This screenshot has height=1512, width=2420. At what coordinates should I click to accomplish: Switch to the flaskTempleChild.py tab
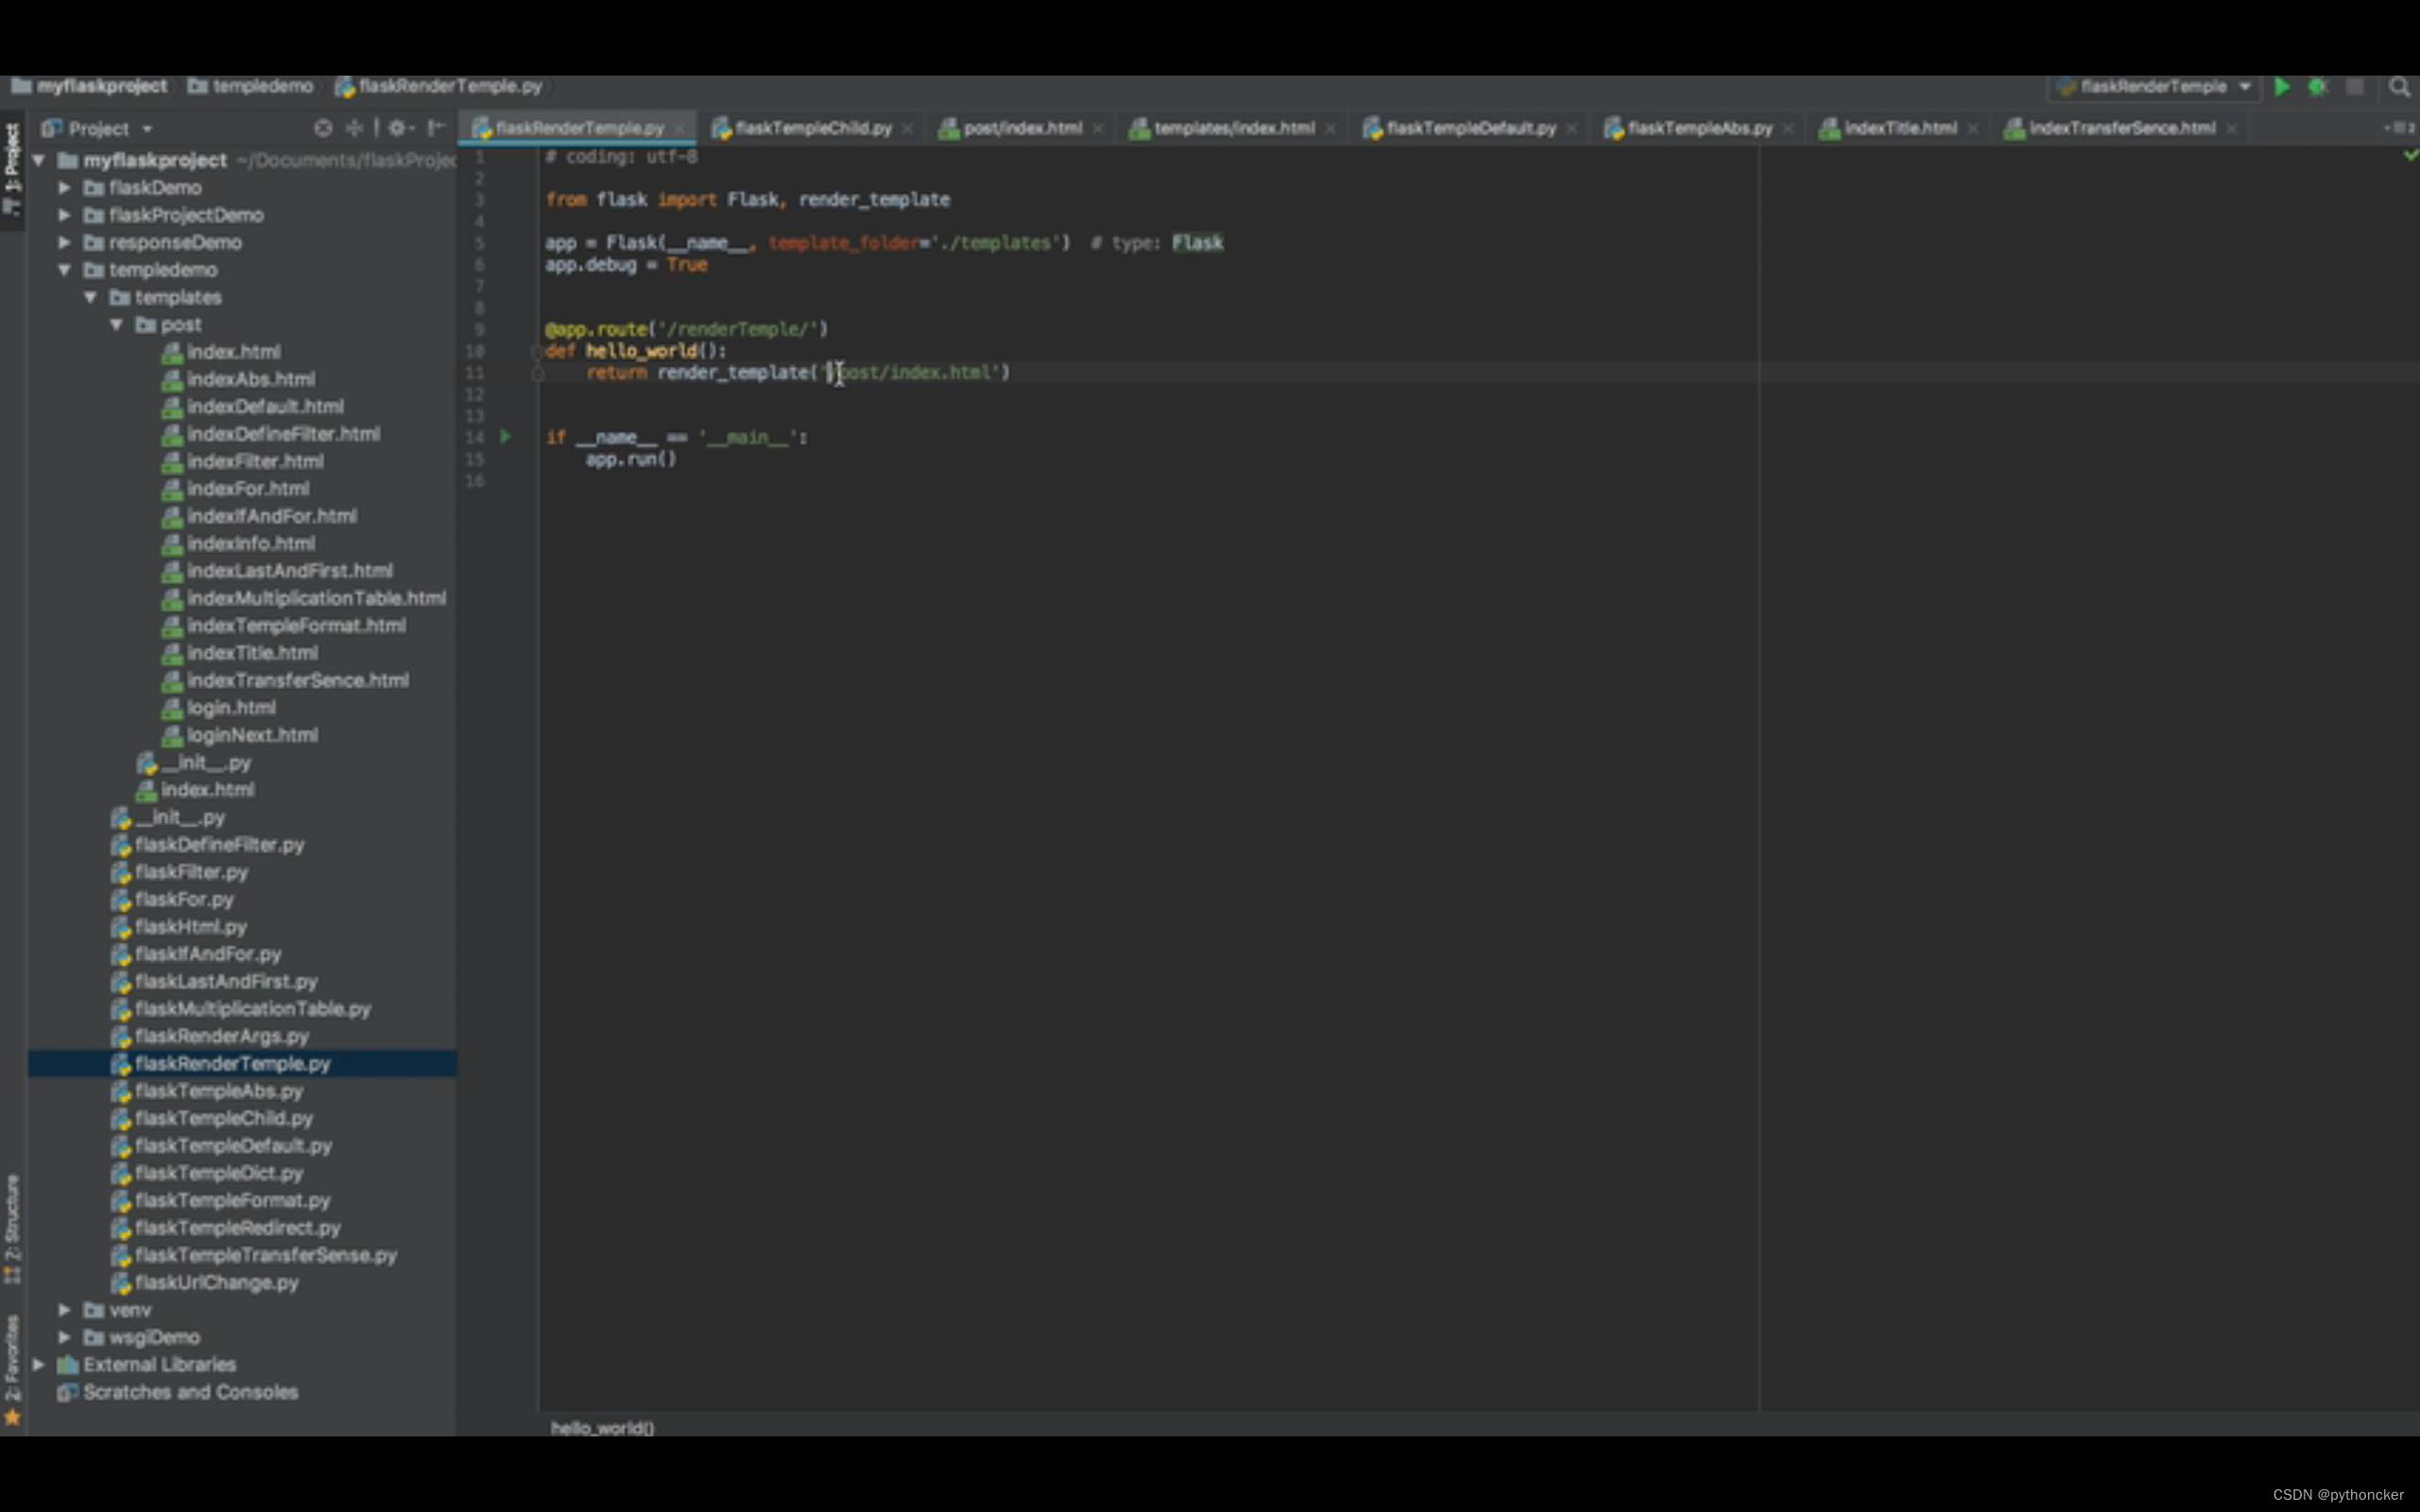[812, 128]
